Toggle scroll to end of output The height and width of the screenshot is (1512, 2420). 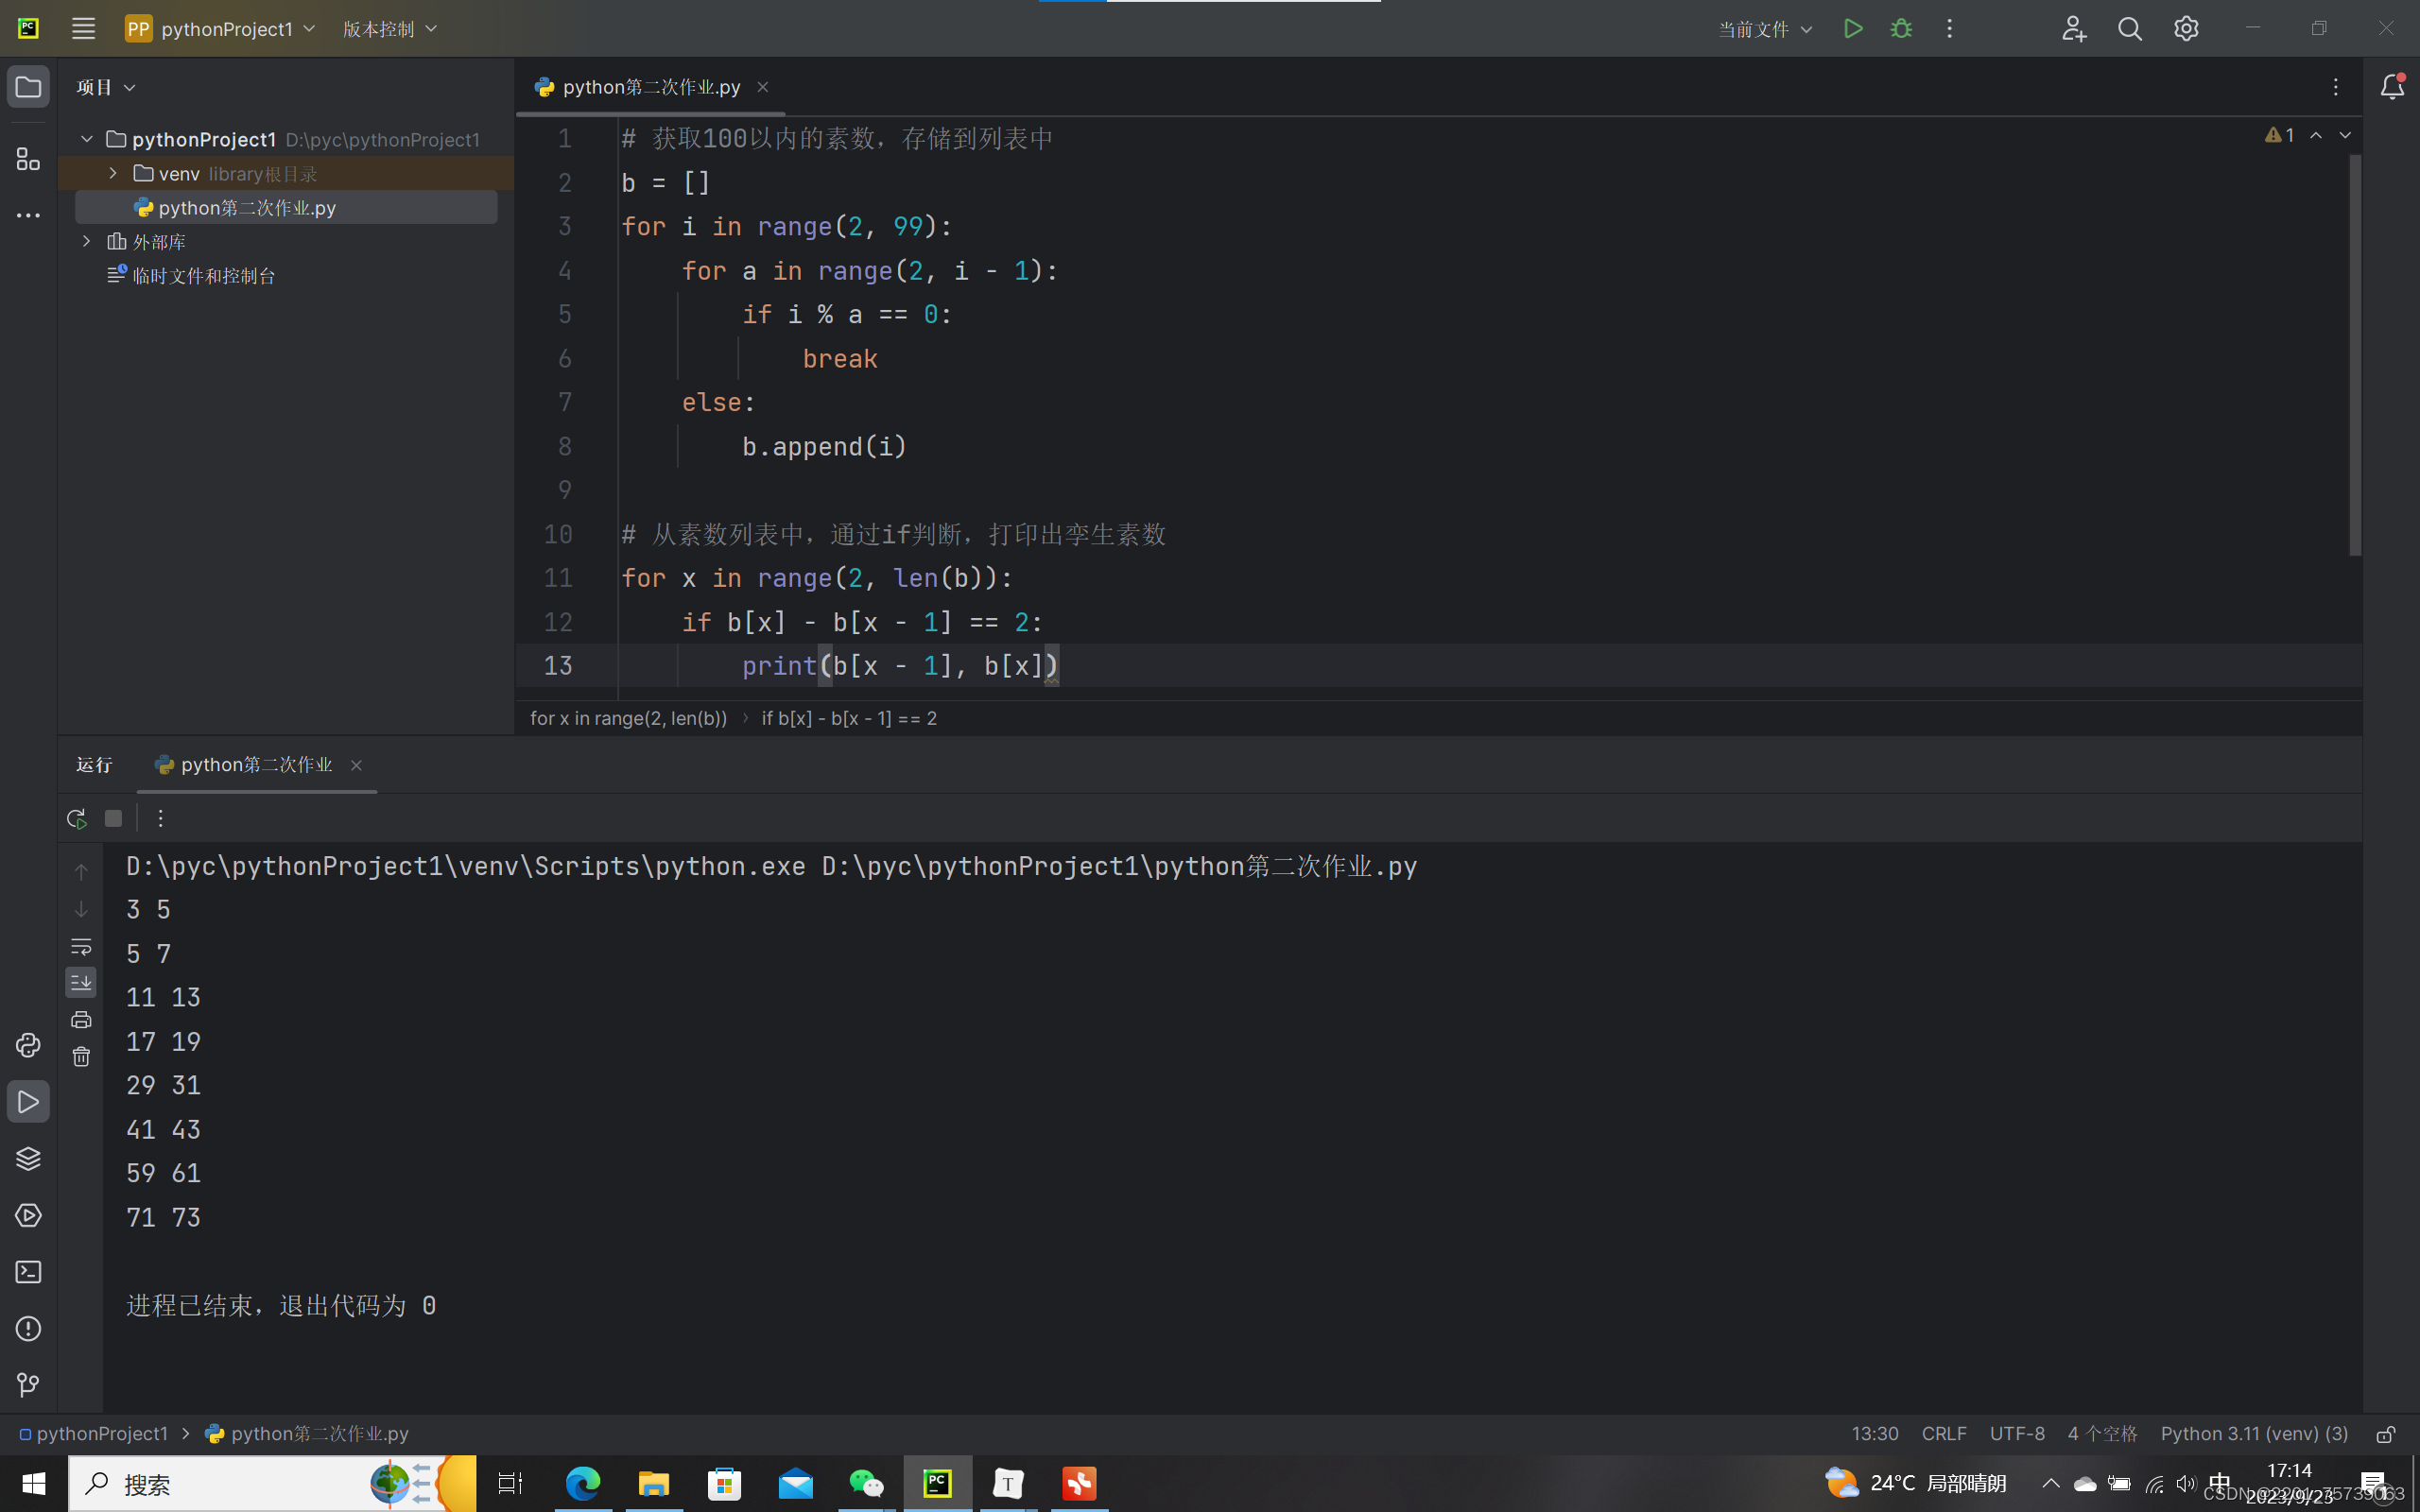[81, 982]
